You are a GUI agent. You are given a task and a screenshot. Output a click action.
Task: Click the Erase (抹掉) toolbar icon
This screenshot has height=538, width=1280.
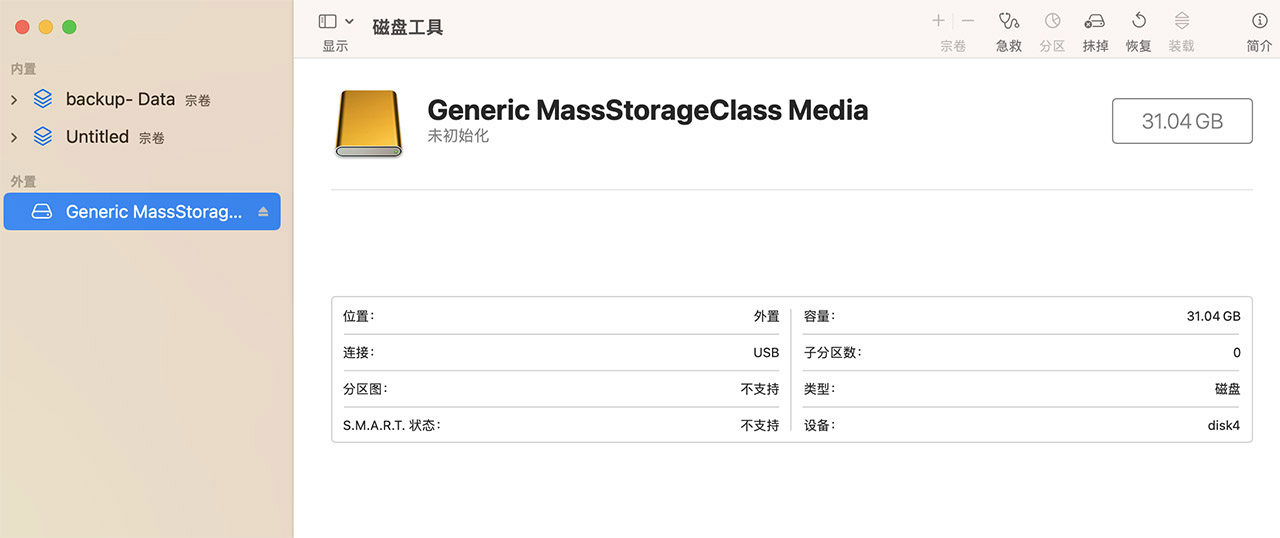coord(1095,21)
